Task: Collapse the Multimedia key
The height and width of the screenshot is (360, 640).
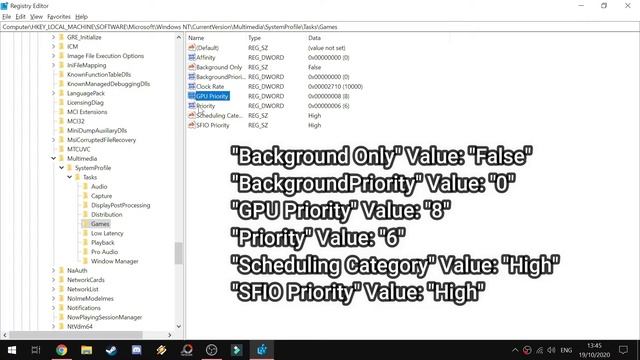Action: [x=53, y=158]
